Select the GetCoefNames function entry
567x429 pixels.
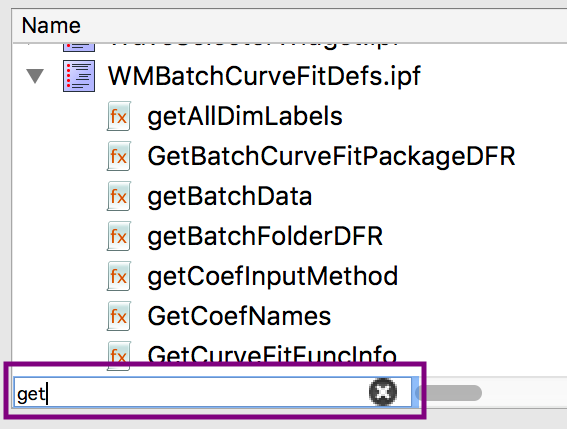239,316
